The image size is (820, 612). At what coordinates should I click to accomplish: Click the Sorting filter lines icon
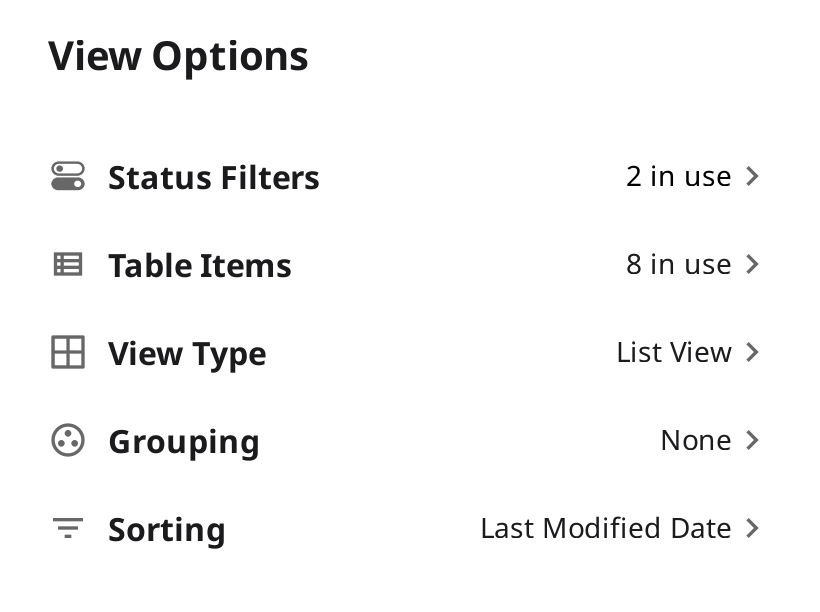(67, 529)
